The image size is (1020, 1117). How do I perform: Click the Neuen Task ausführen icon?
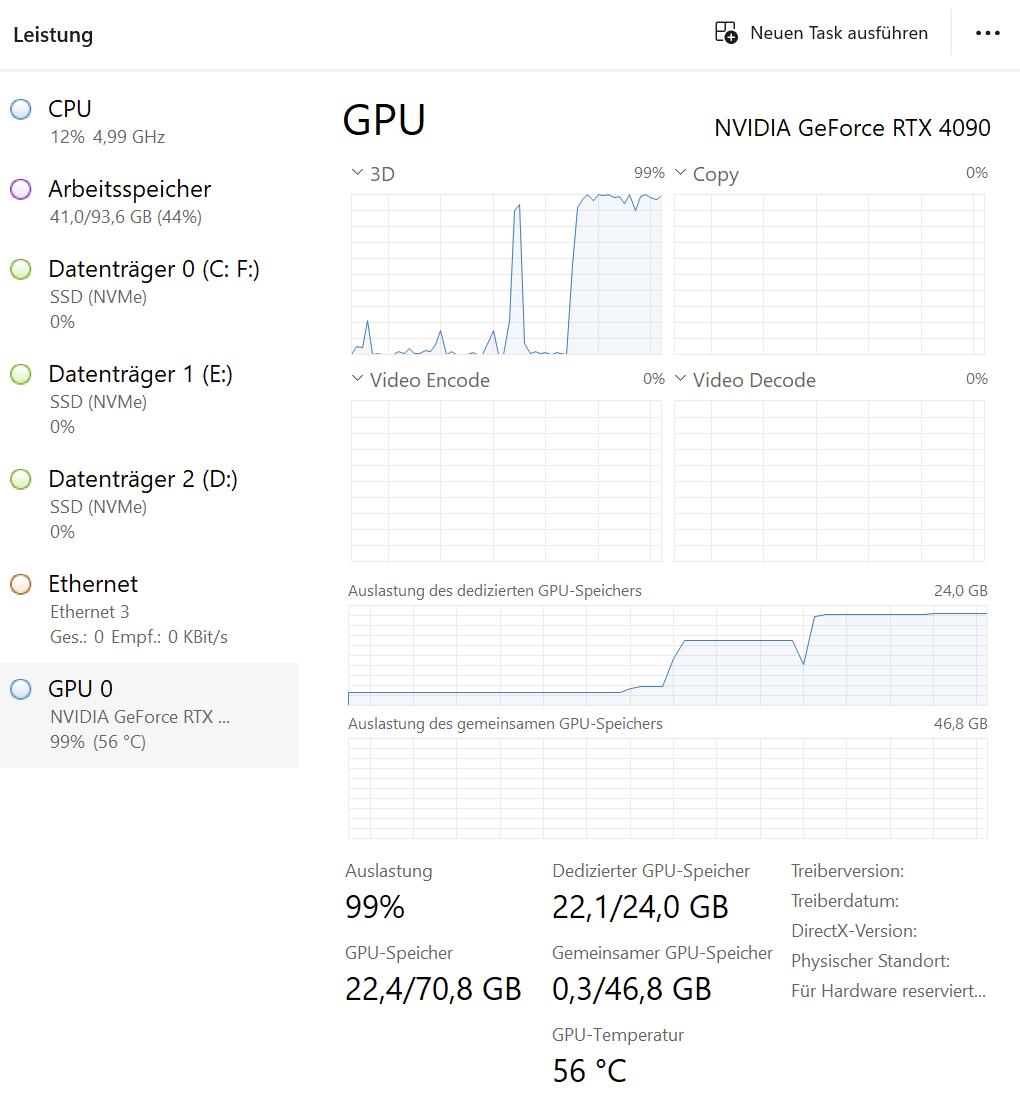[726, 33]
